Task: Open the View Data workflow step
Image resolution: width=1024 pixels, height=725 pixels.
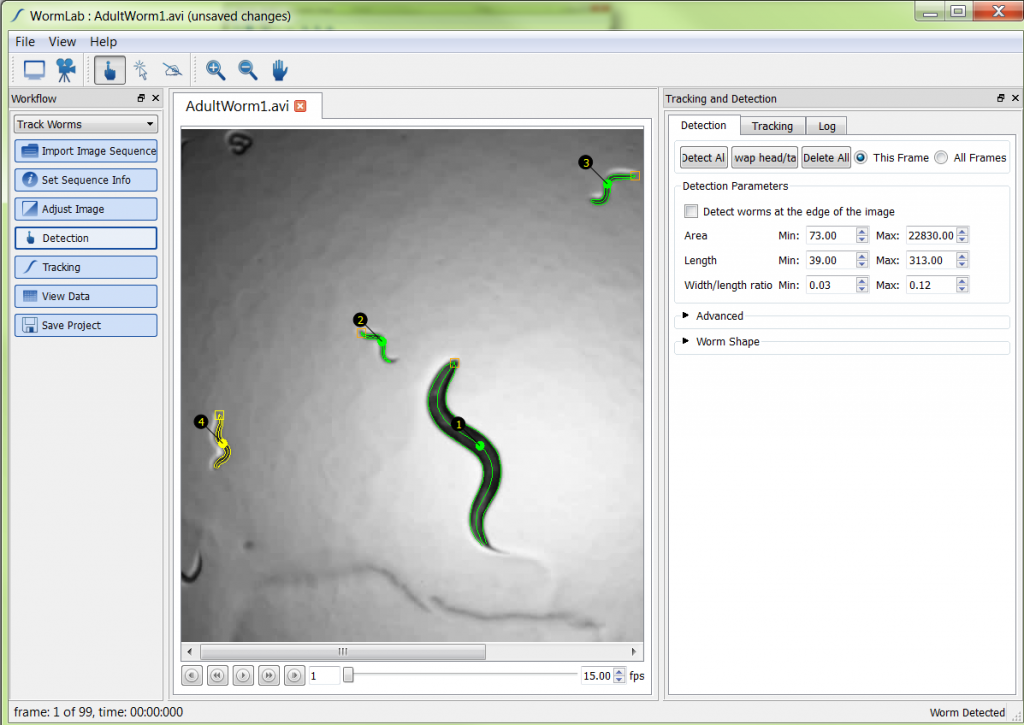Action: pos(86,296)
